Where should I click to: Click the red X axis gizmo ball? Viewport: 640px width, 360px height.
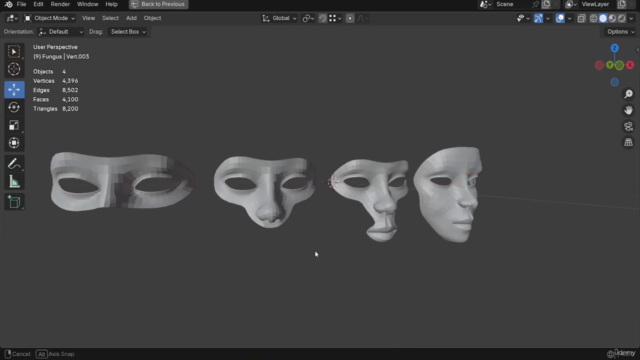pyautogui.click(x=630, y=65)
